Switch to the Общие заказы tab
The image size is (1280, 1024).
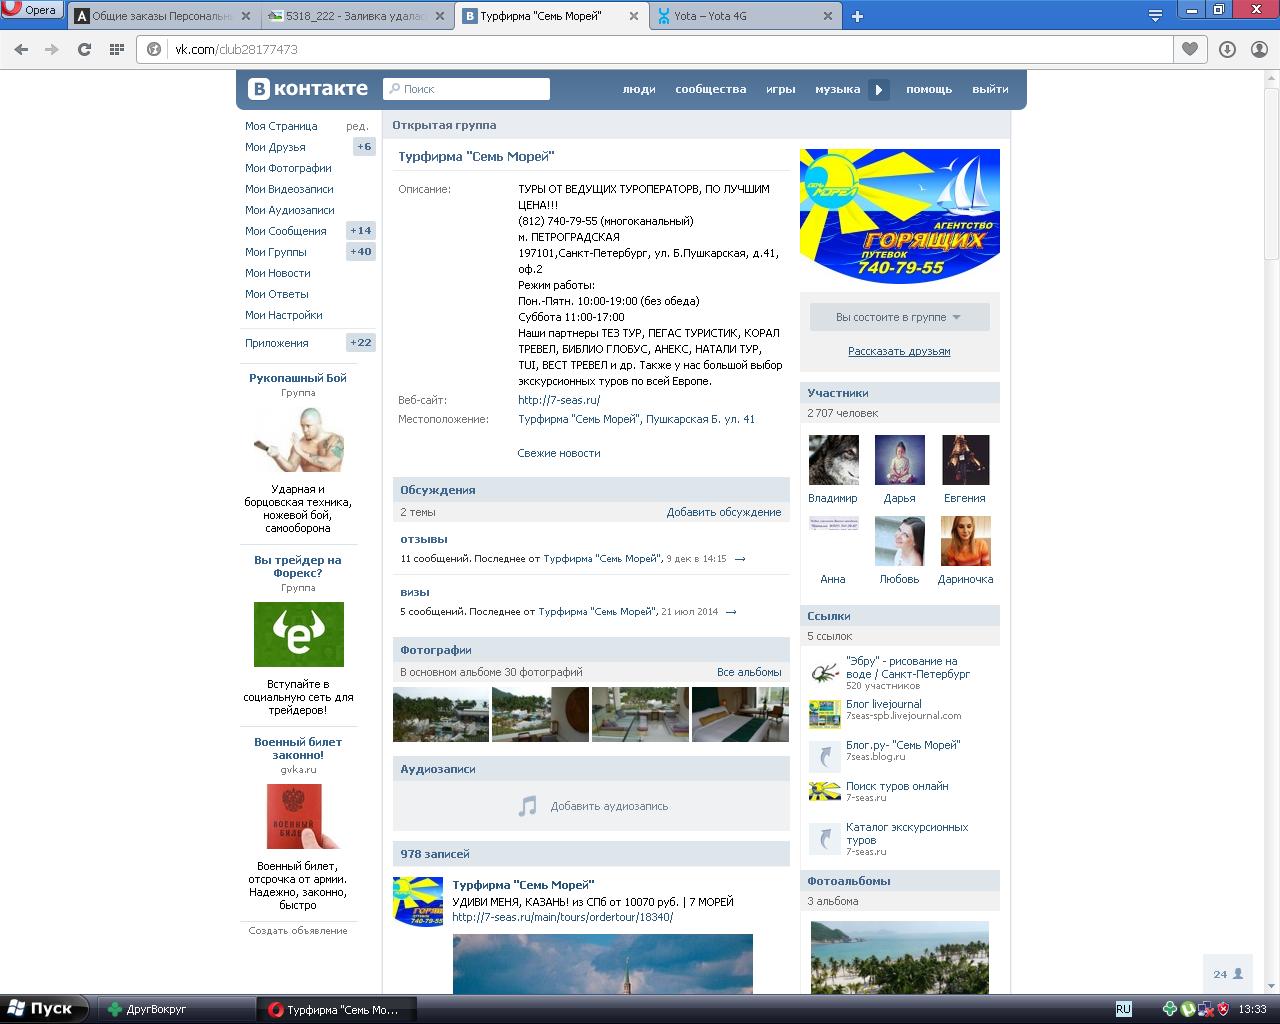click(164, 16)
